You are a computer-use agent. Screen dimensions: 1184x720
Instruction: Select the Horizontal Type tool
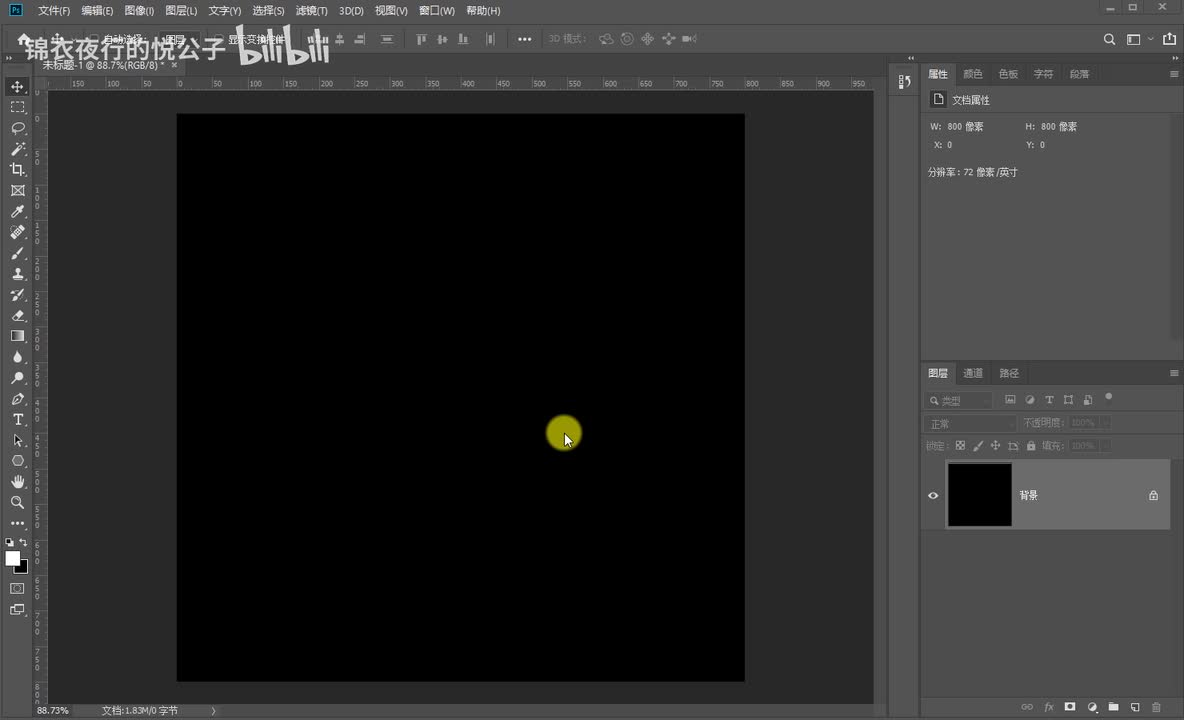[x=17, y=420]
